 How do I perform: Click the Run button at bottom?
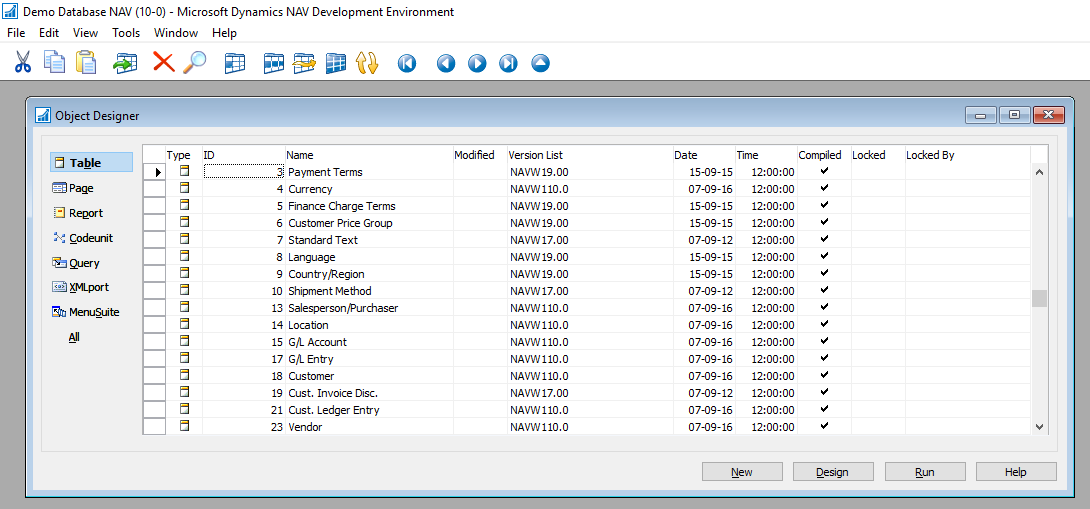pos(925,471)
